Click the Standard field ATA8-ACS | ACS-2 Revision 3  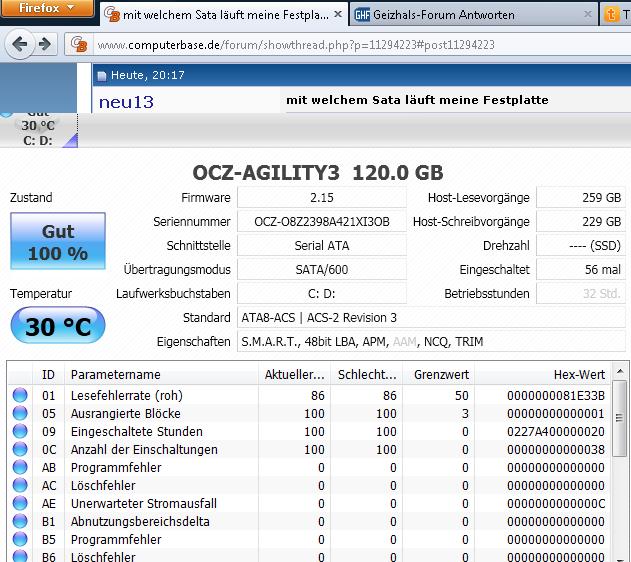[431, 317]
